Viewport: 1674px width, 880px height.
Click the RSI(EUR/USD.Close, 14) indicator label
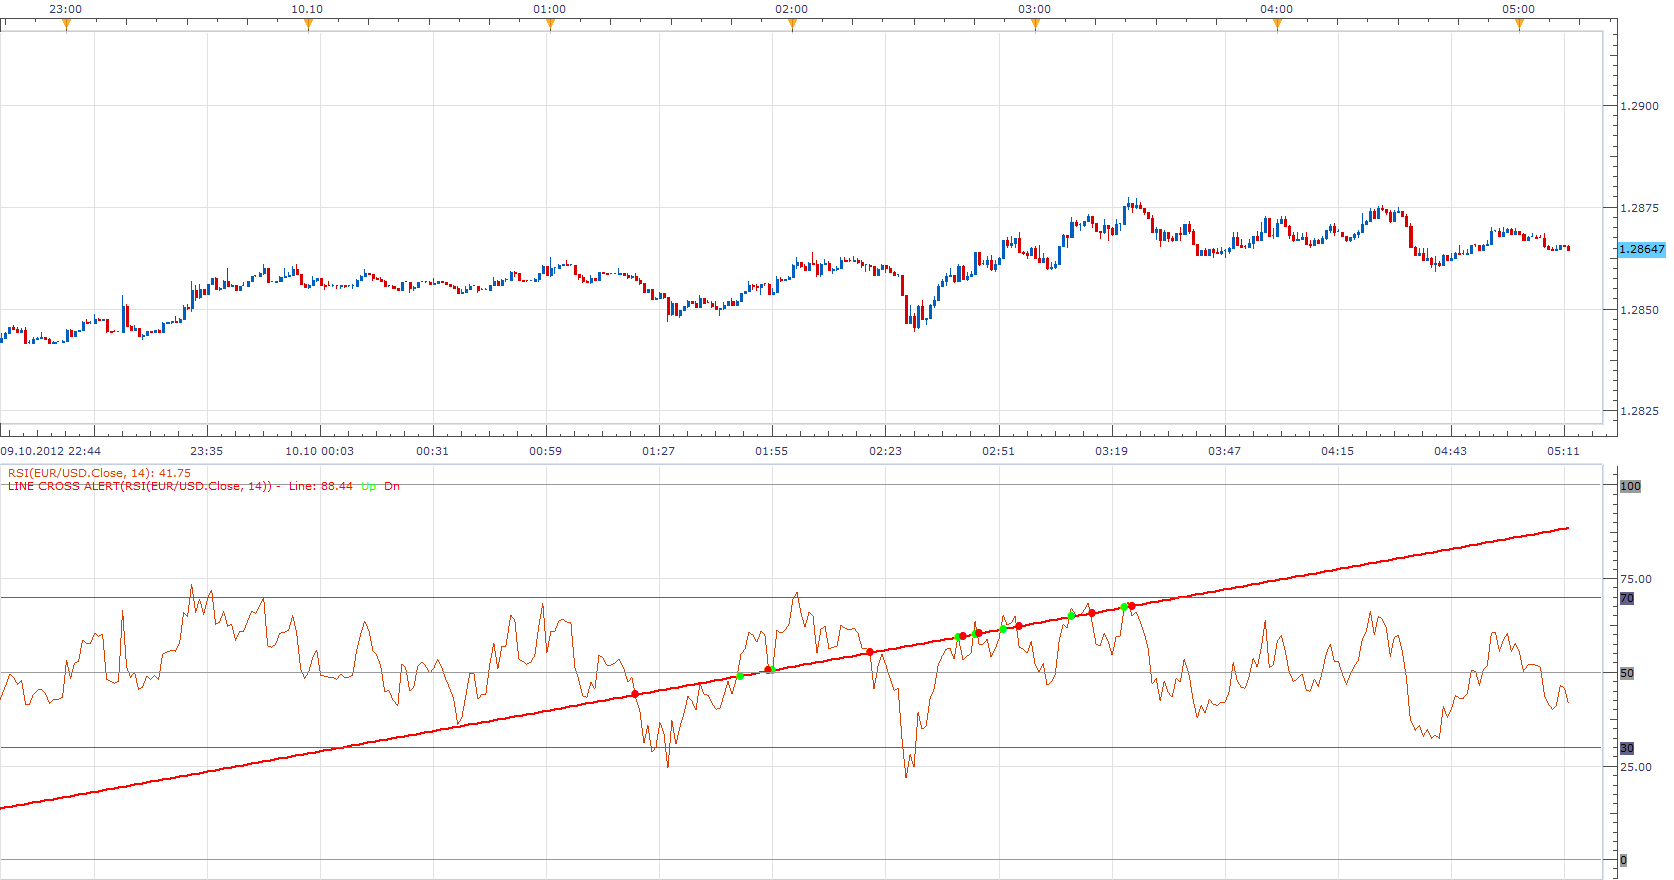pyautogui.click(x=99, y=473)
